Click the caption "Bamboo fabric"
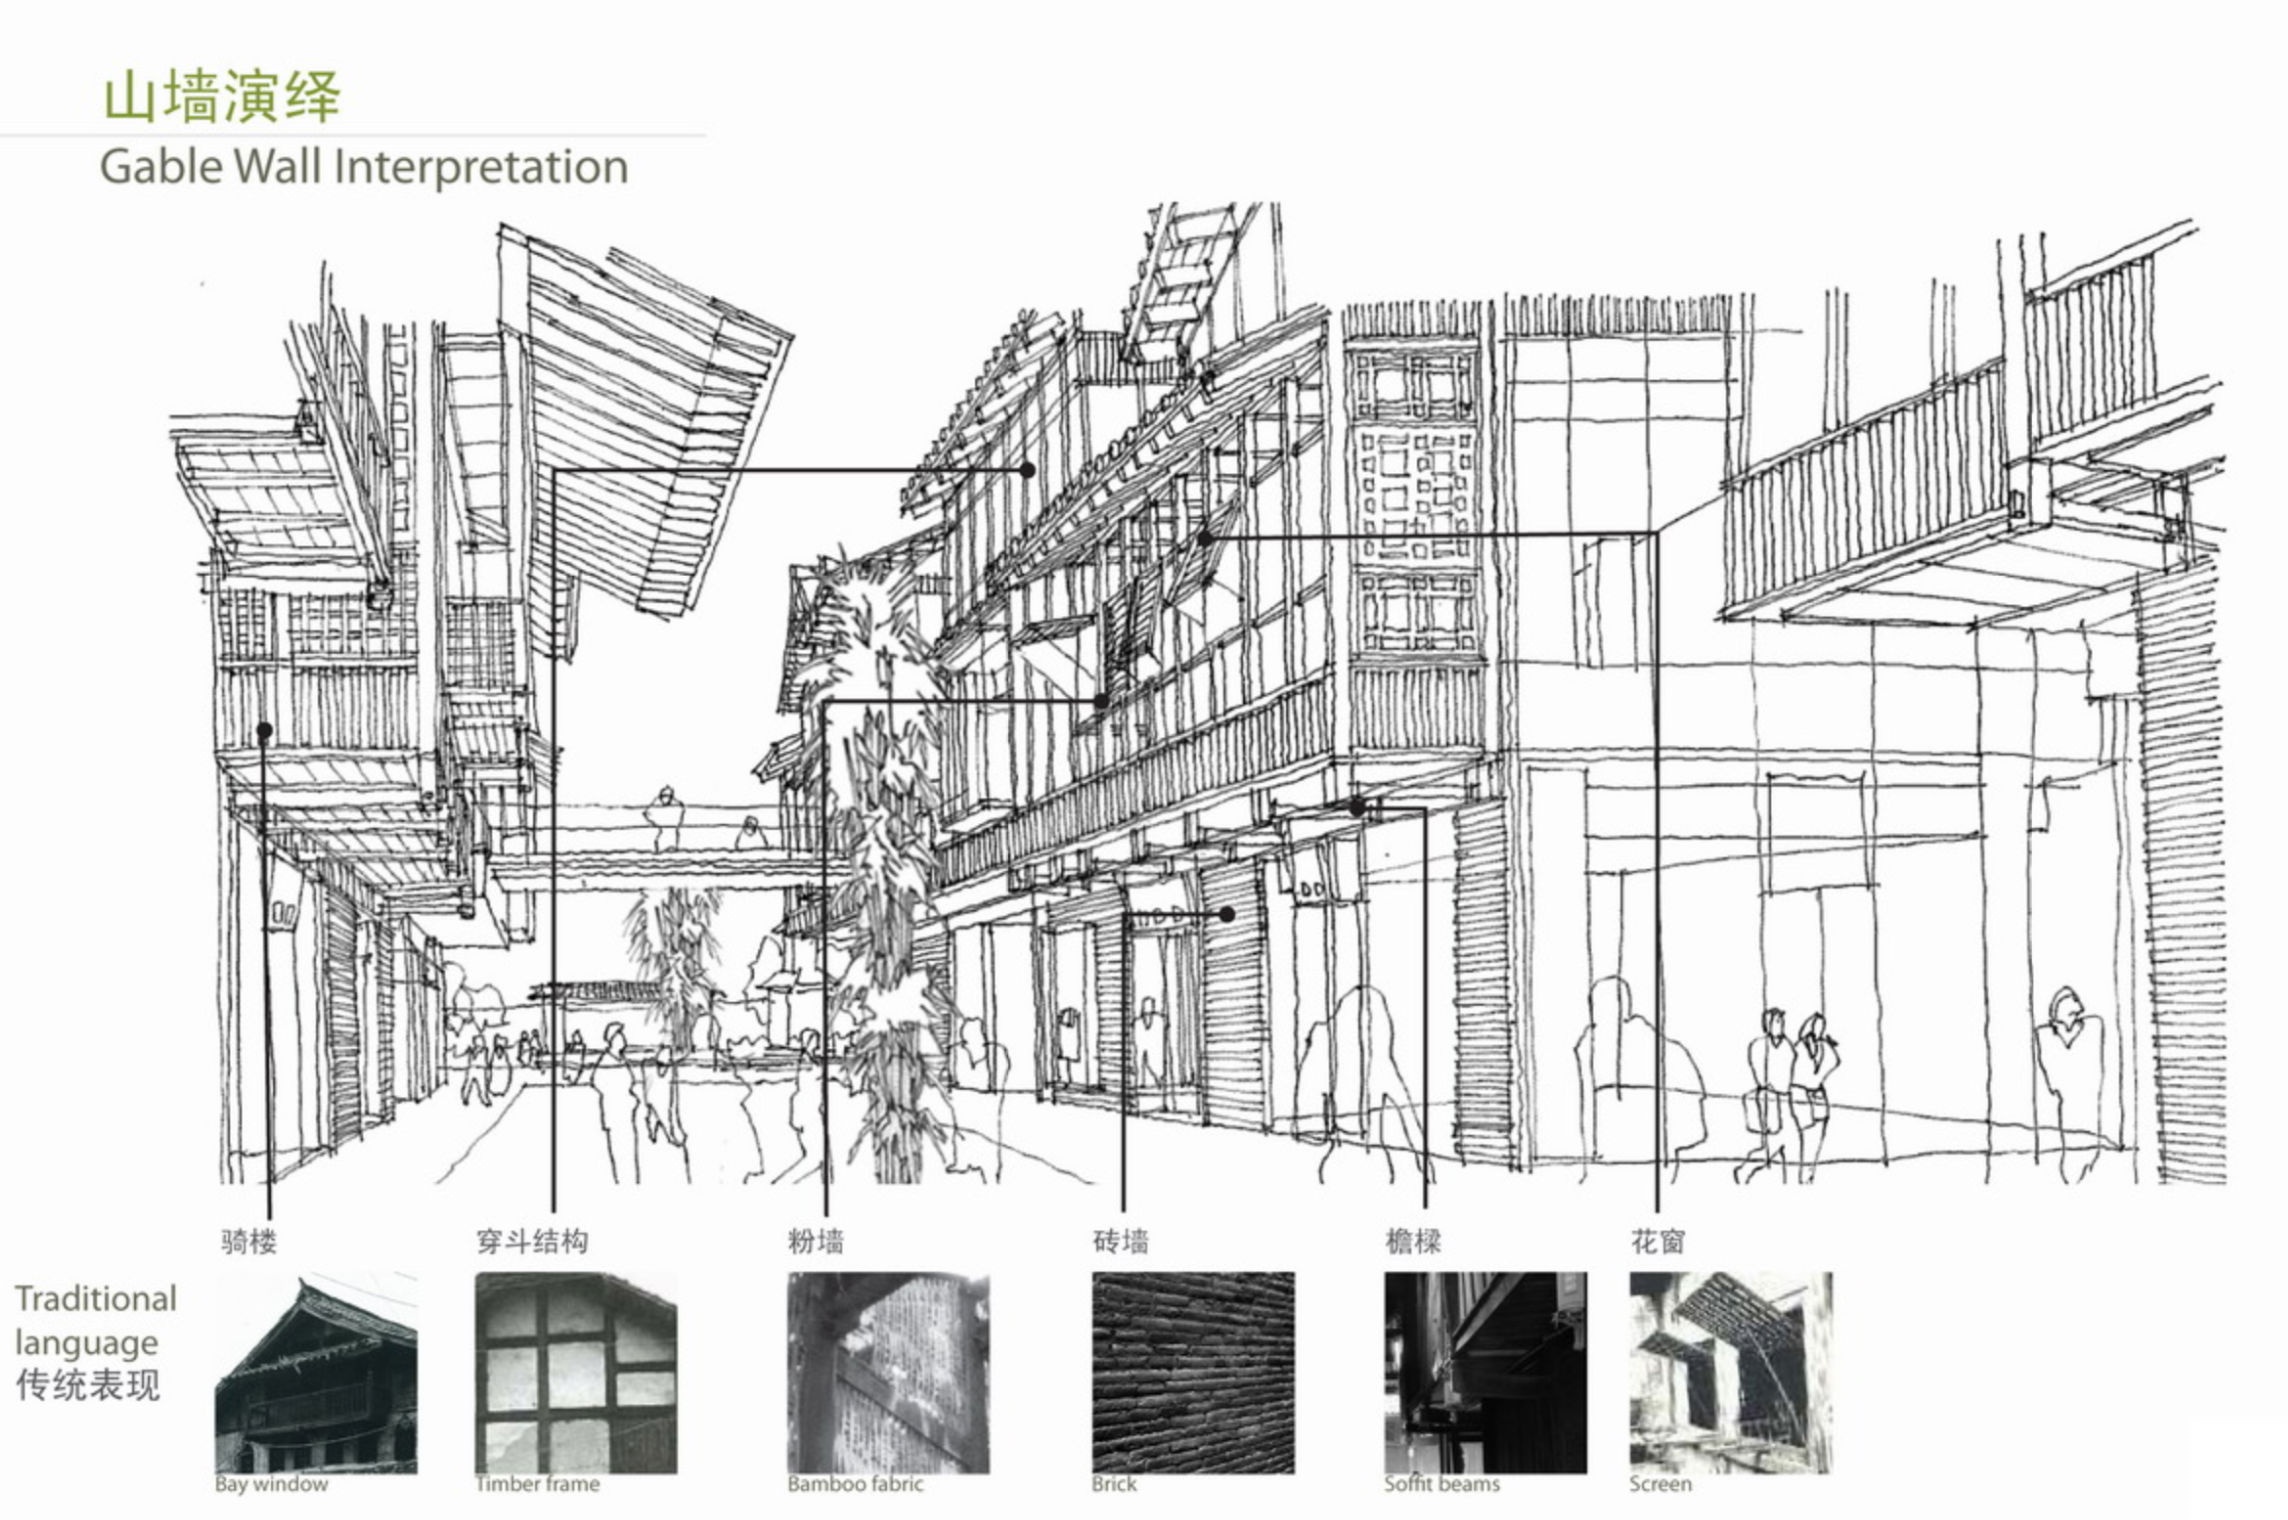 [x=855, y=1485]
